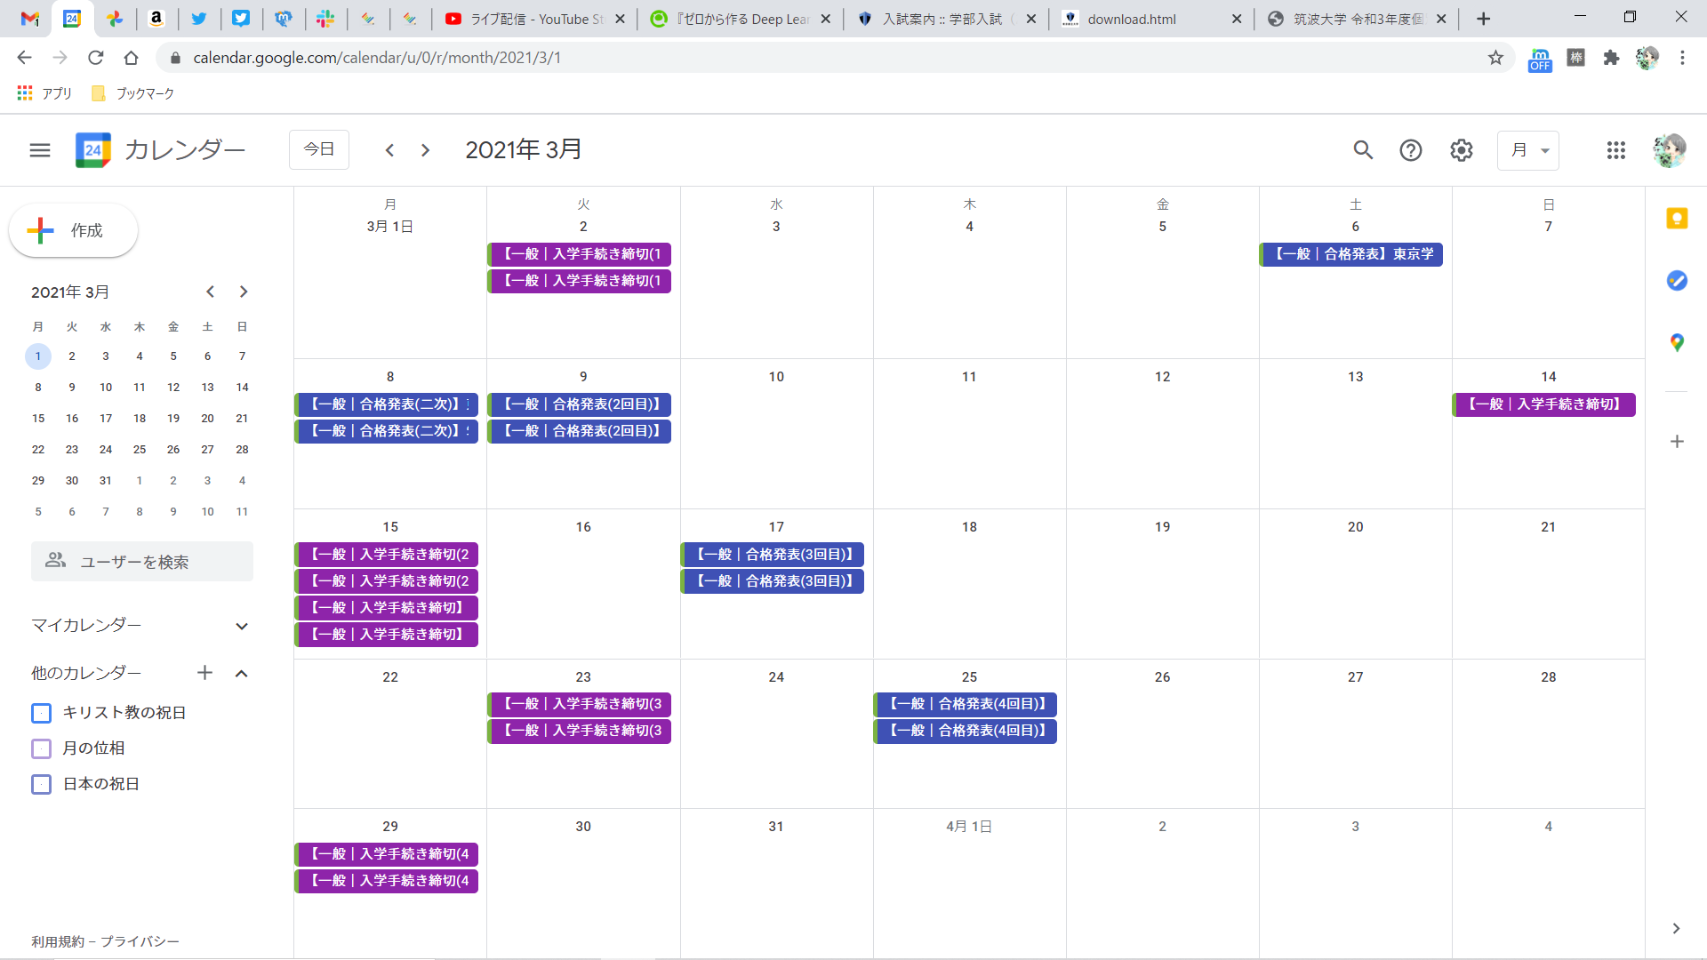1707x960 pixels.
Task: Switch to the download.html browser tab
Action: [x=1145, y=19]
